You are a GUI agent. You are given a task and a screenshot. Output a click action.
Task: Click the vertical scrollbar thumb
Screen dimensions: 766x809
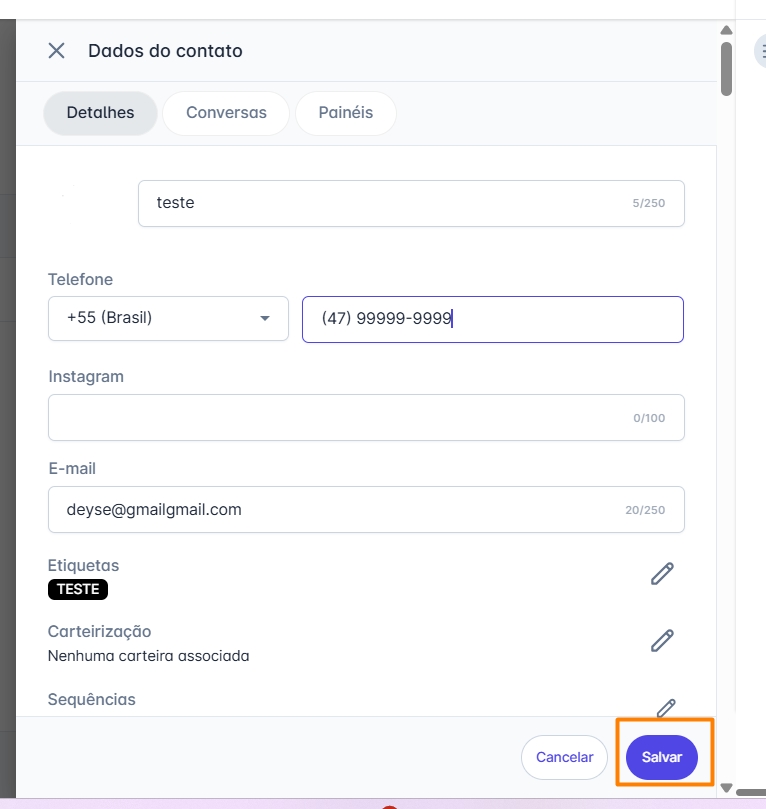[x=727, y=68]
